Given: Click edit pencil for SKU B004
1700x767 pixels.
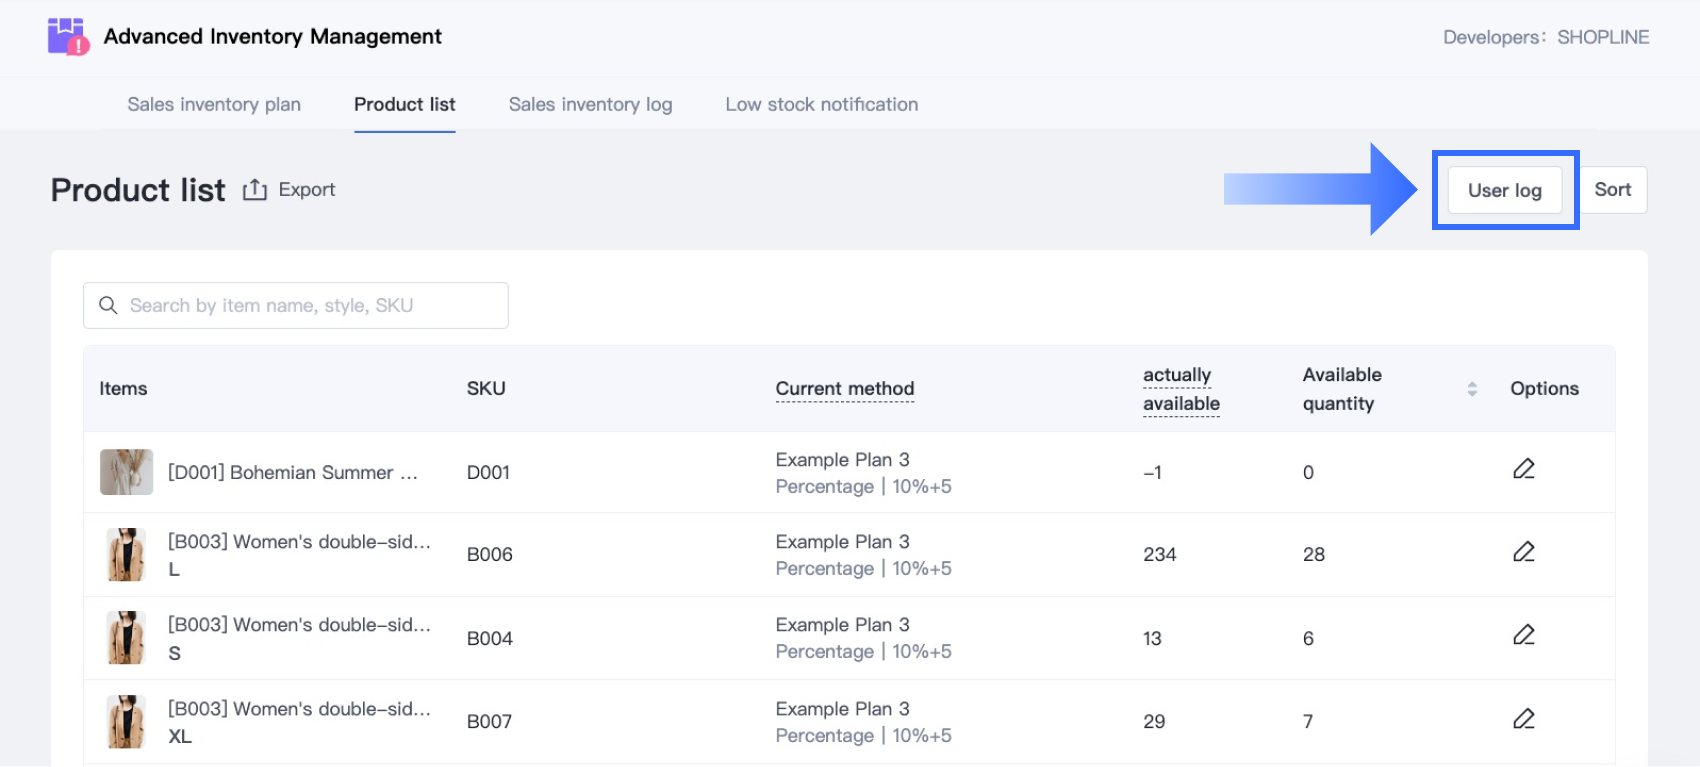Looking at the screenshot, I should 1523,635.
